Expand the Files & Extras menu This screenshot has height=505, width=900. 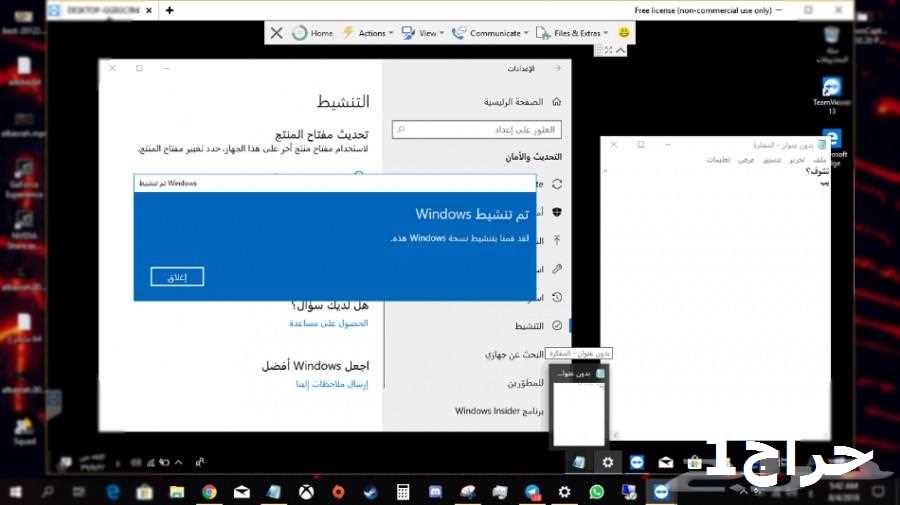572,33
